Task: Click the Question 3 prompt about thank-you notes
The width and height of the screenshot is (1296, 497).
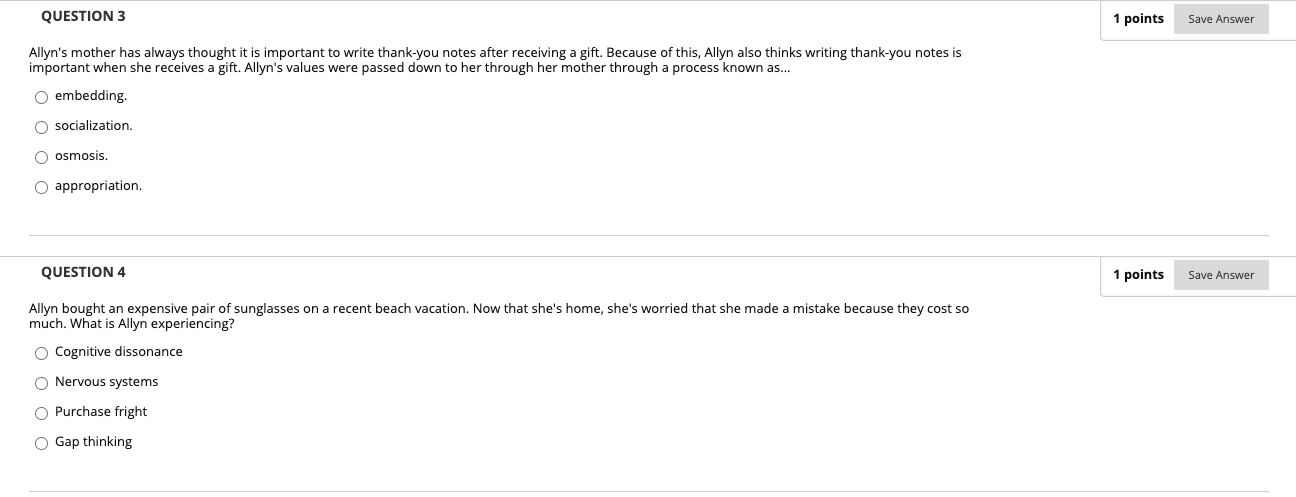Action: coord(495,60)
